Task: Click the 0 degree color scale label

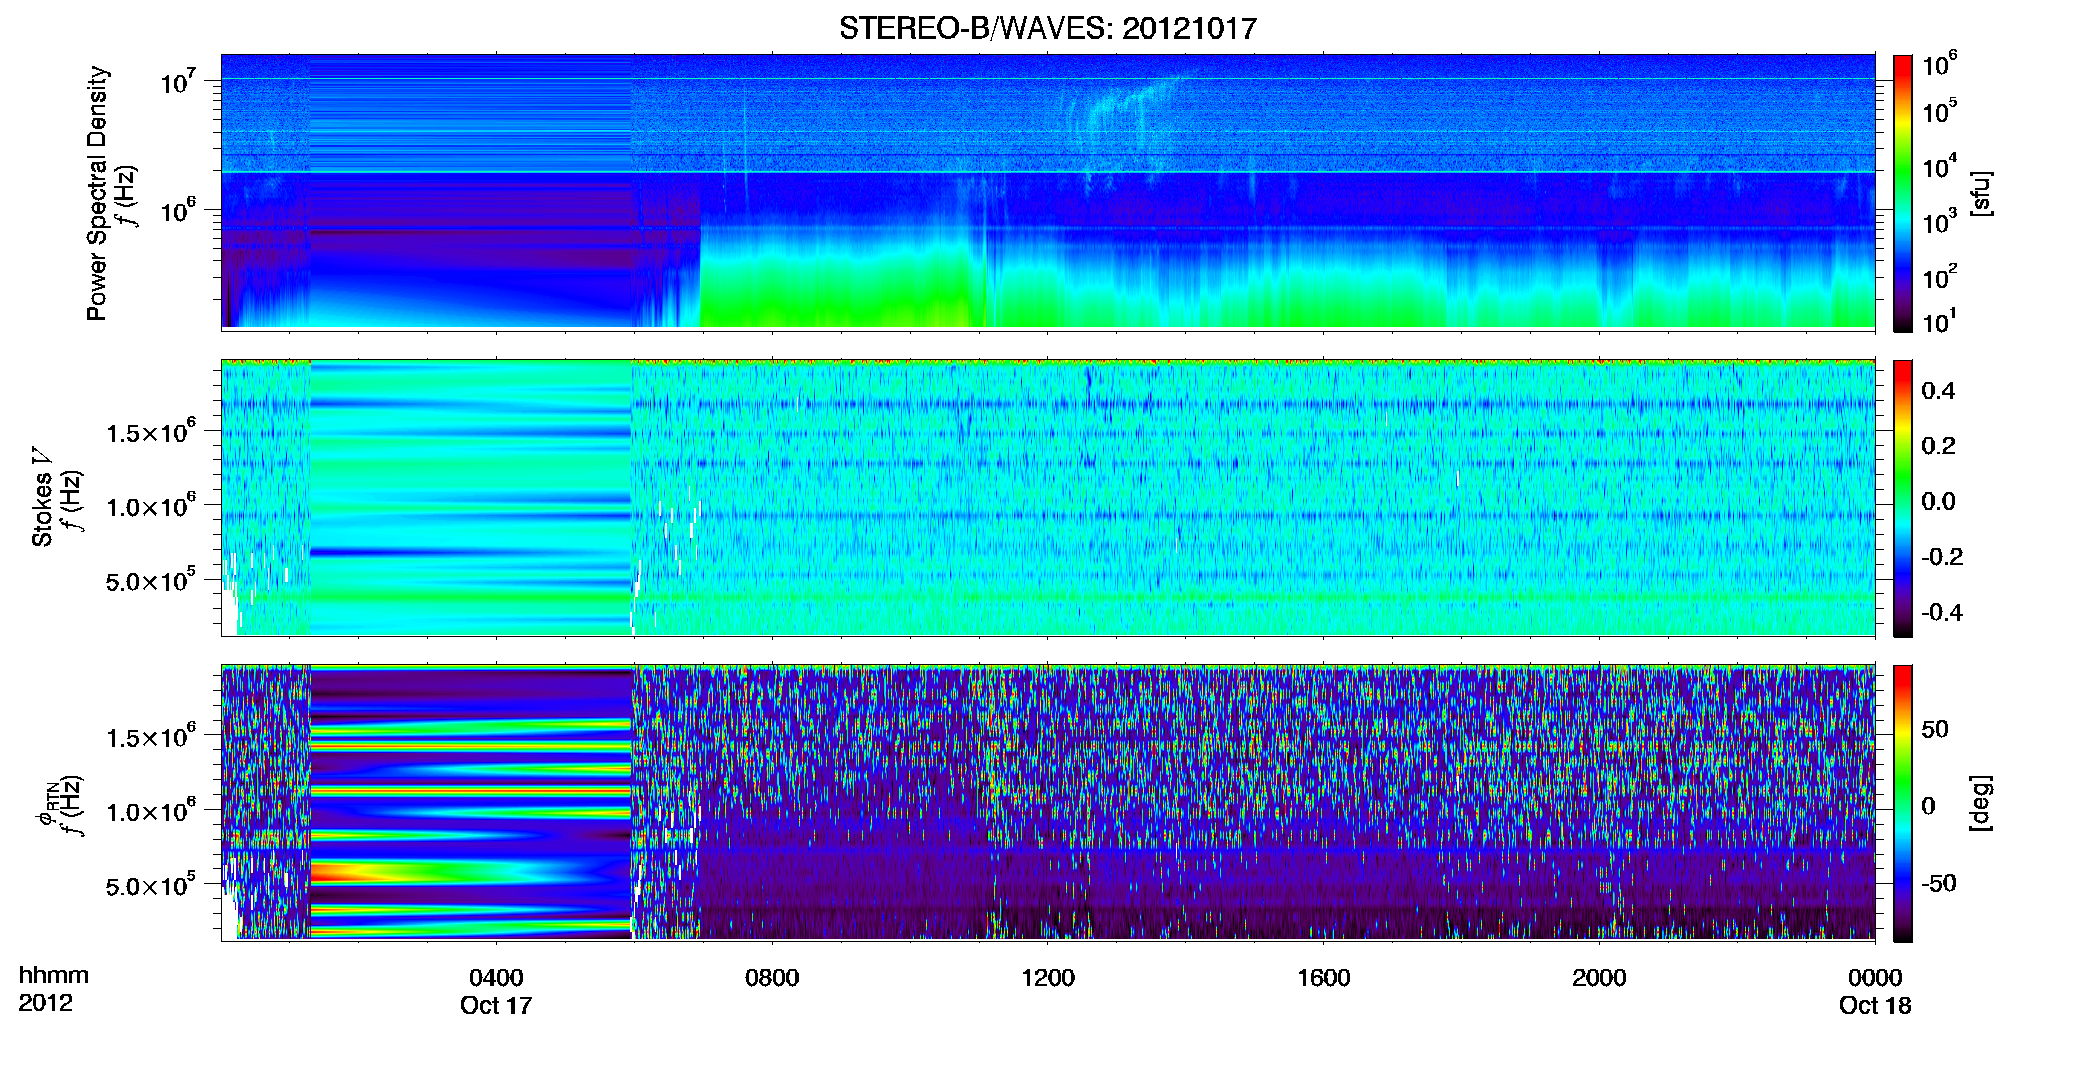Action: pos(1928,806)
